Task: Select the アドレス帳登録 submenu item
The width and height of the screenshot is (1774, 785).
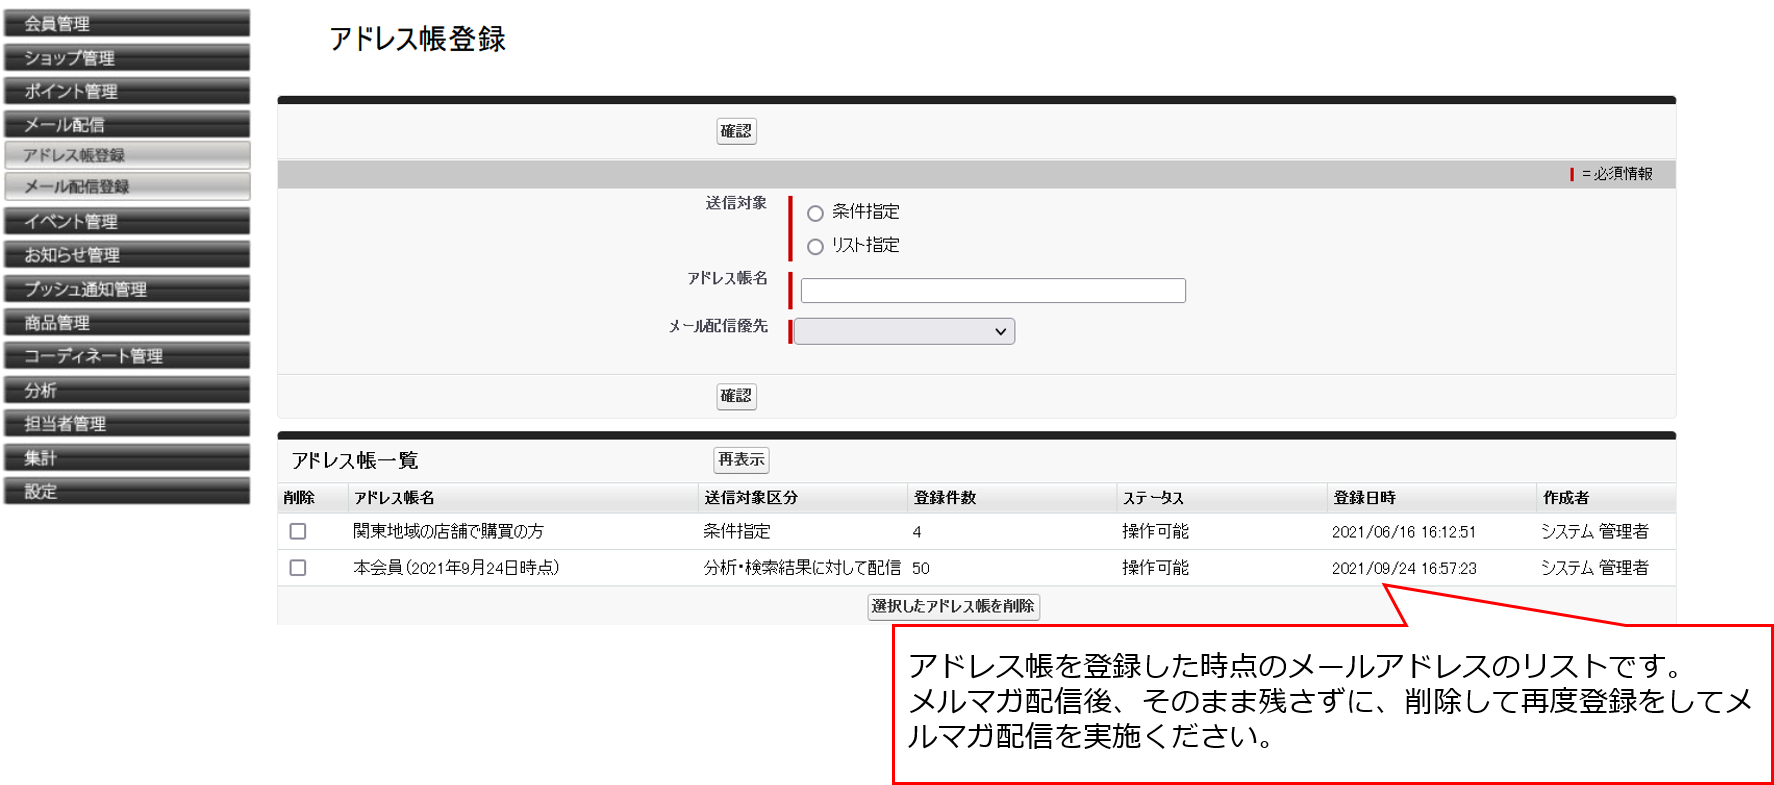Action: (x=127, y=155)
